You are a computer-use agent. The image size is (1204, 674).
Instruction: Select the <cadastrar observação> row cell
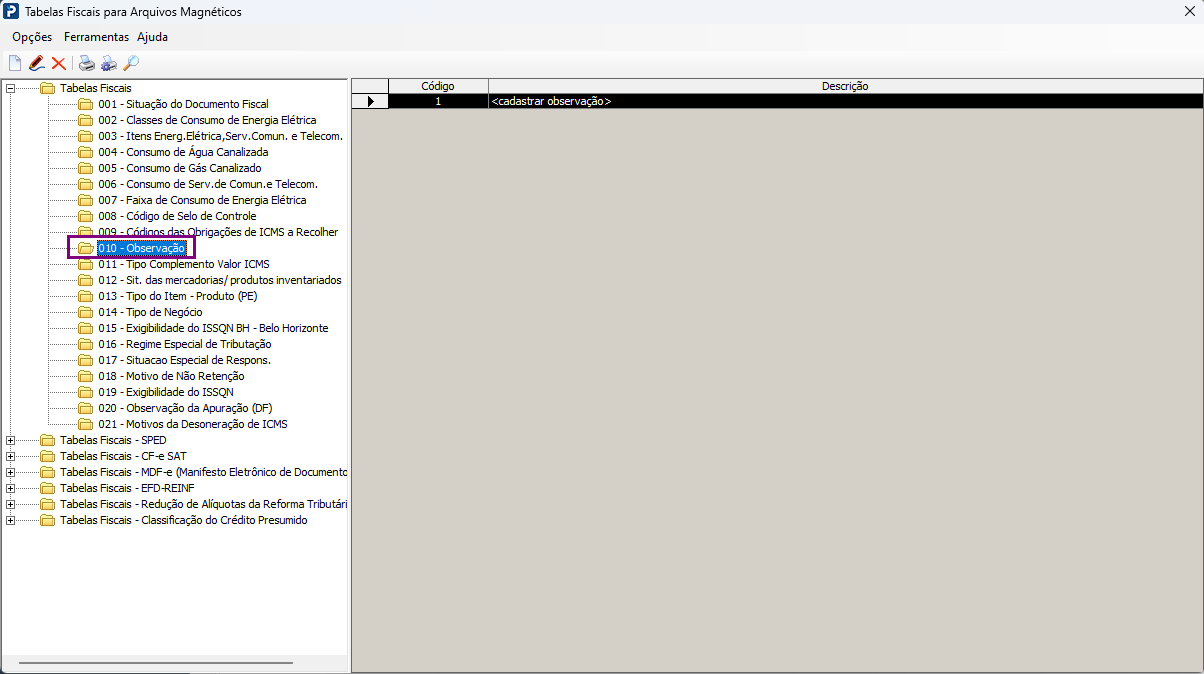(x=845, y=101)
